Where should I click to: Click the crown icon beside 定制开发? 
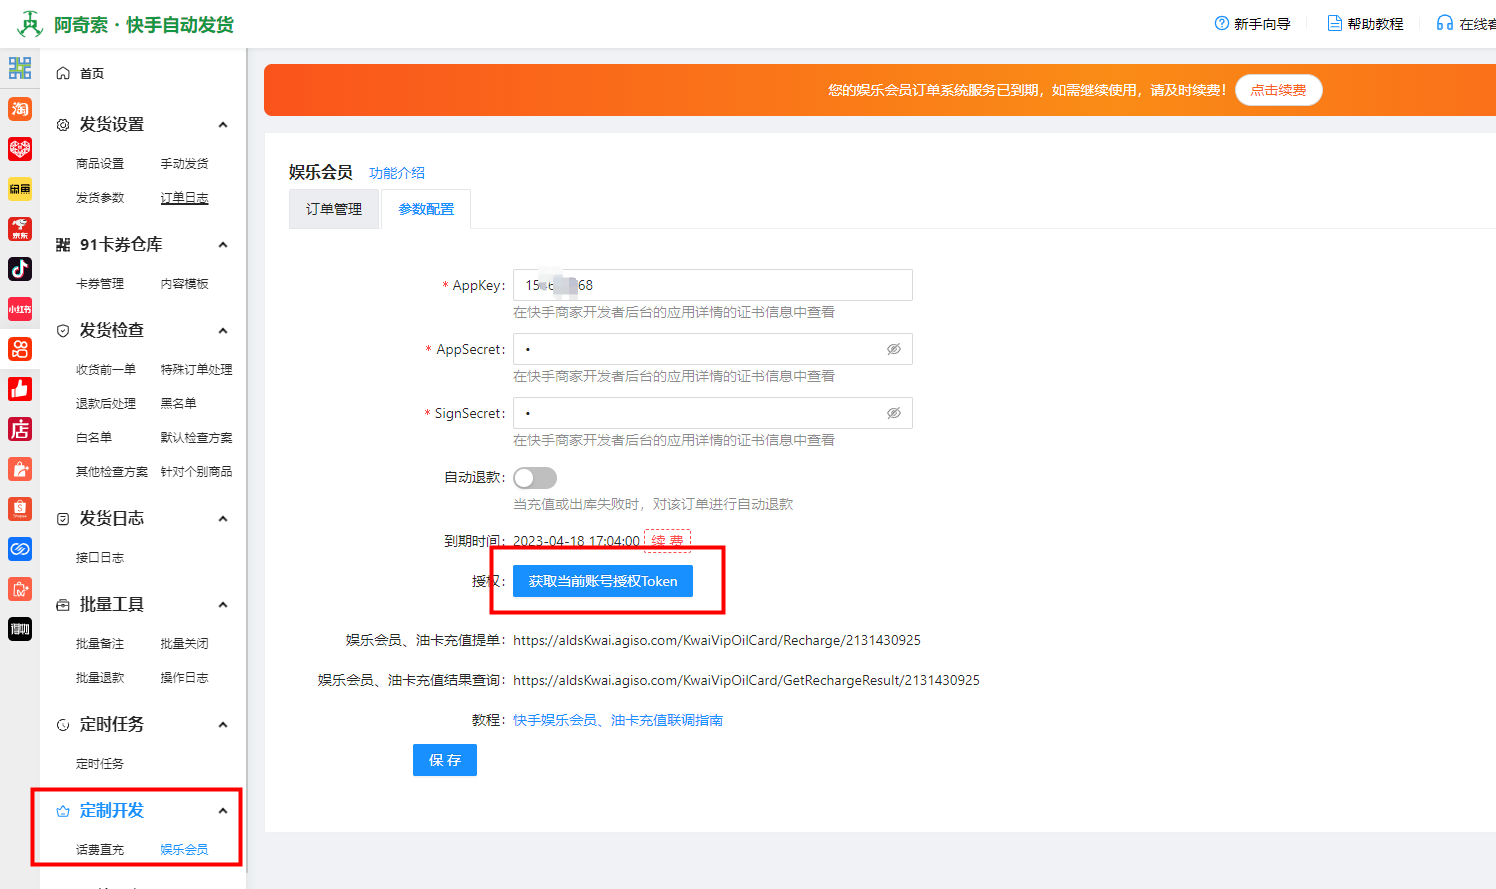[x=63, y=811]
